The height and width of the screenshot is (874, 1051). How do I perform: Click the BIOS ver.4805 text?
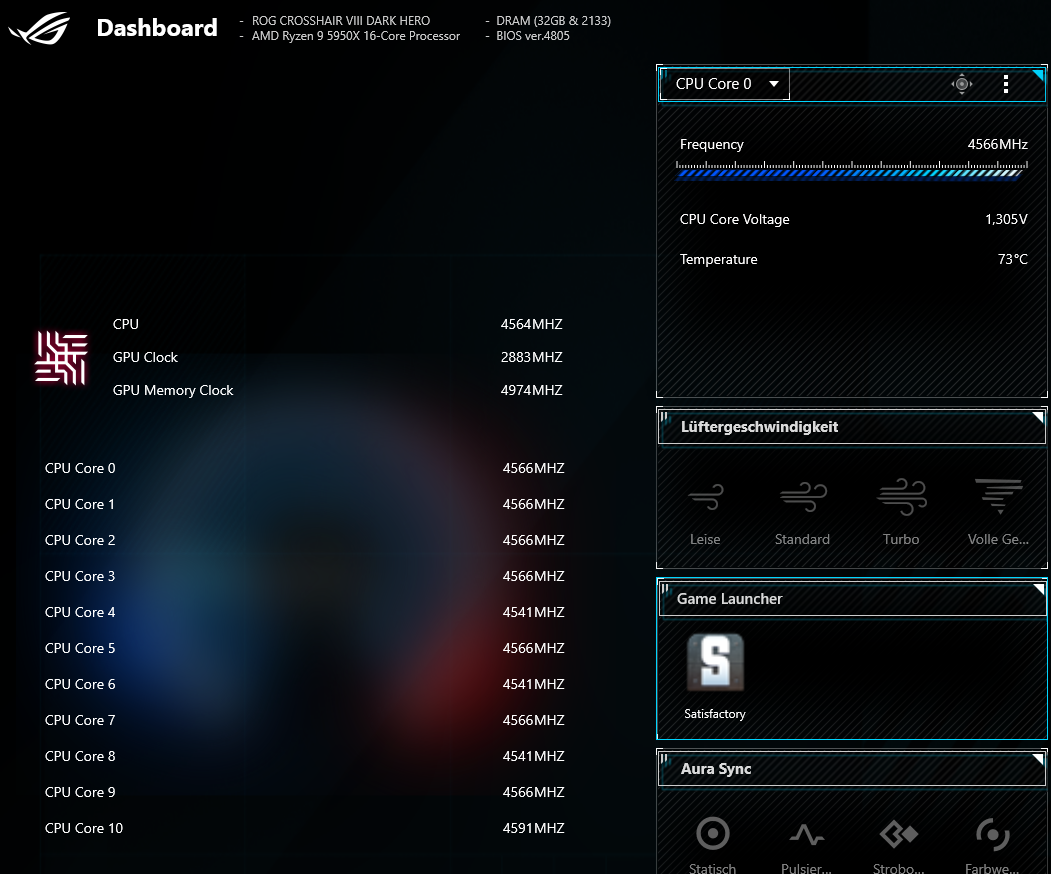(x=533, y=36)
